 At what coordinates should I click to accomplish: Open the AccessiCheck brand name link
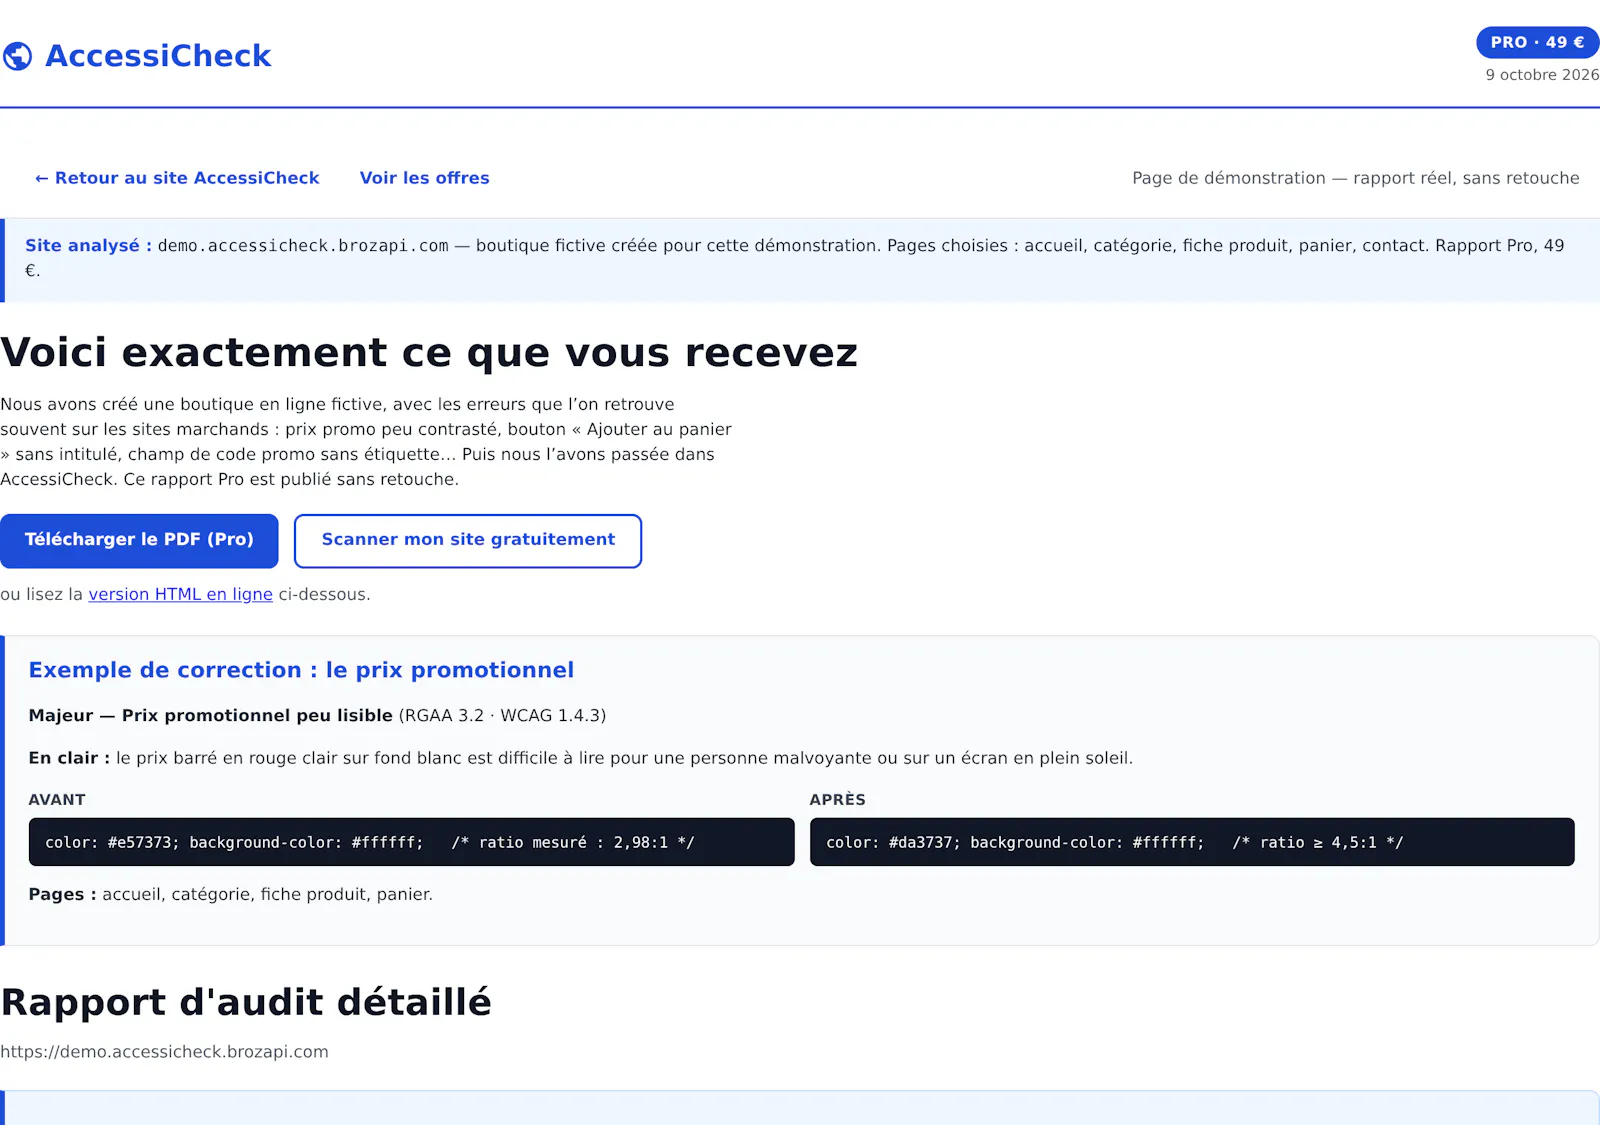click(158, 56)
